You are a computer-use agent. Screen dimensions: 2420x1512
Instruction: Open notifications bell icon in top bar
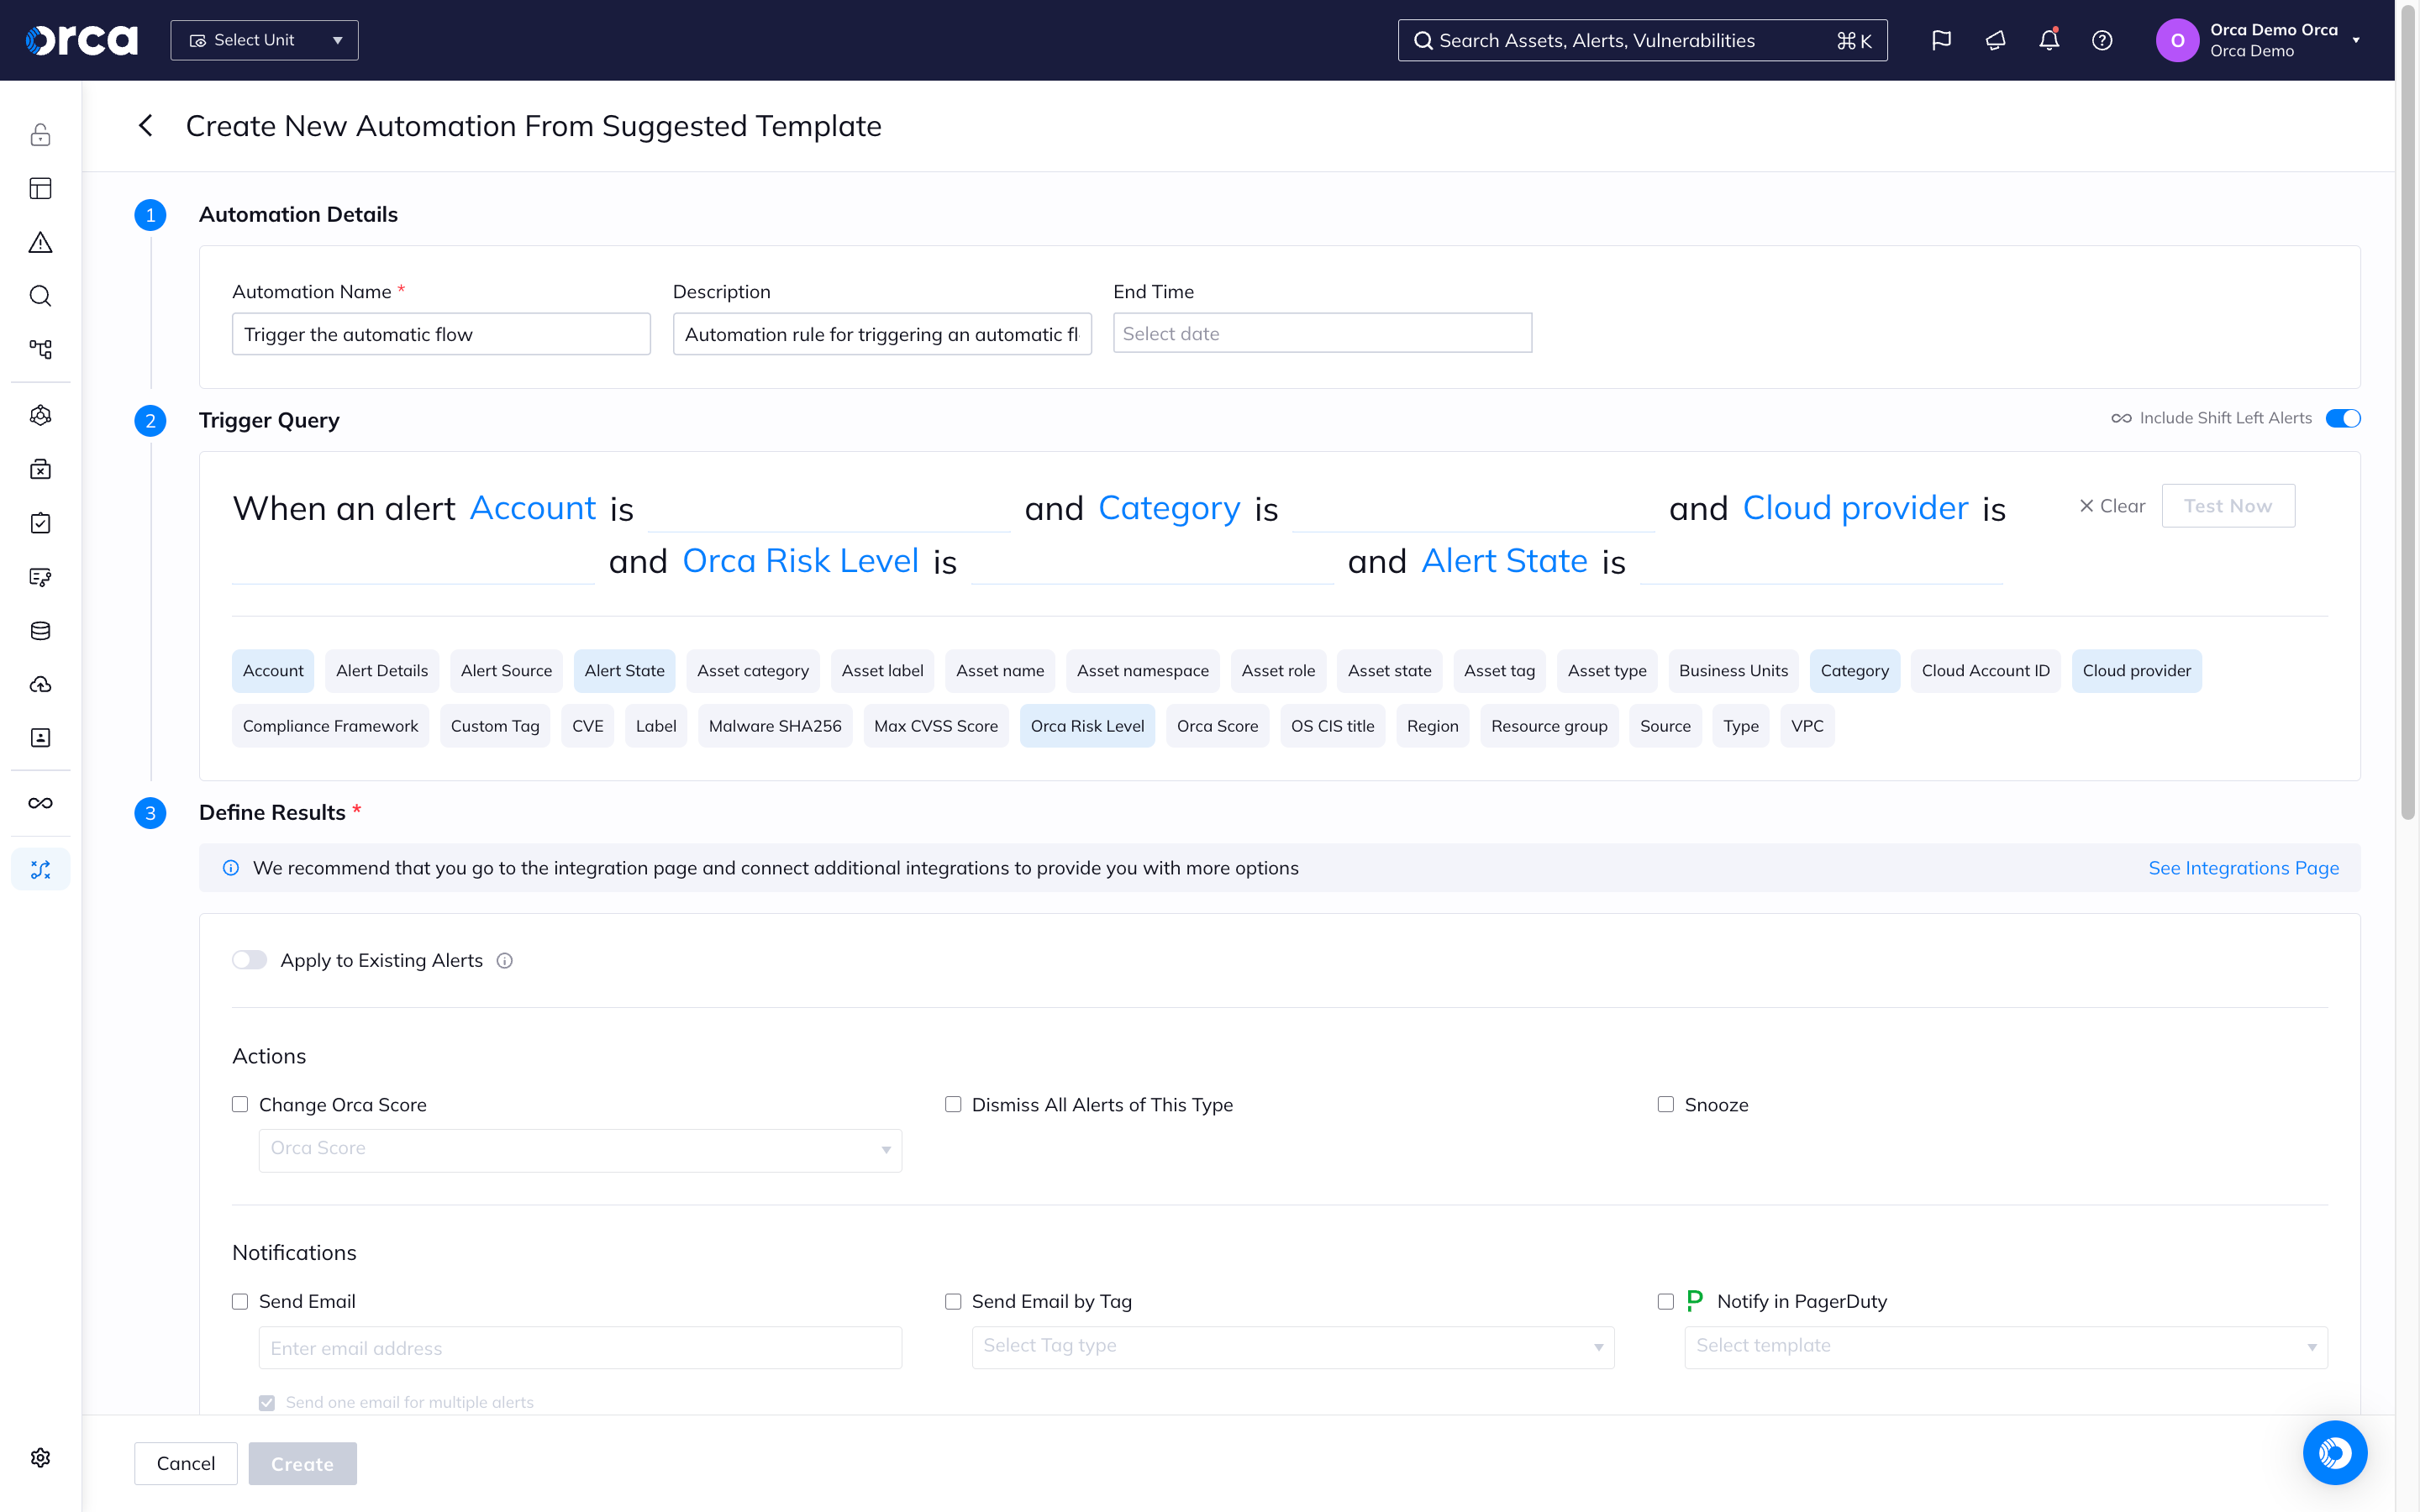pyautogui.click(x=2048, y=40)
